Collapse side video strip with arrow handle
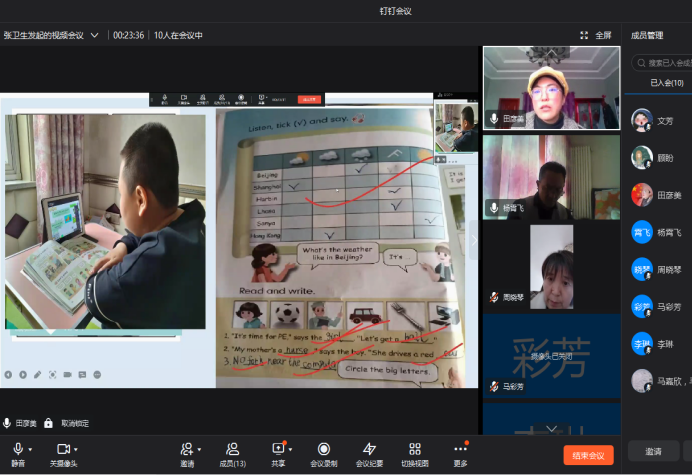This screenshot has height=476, width=692. (474, 240)
